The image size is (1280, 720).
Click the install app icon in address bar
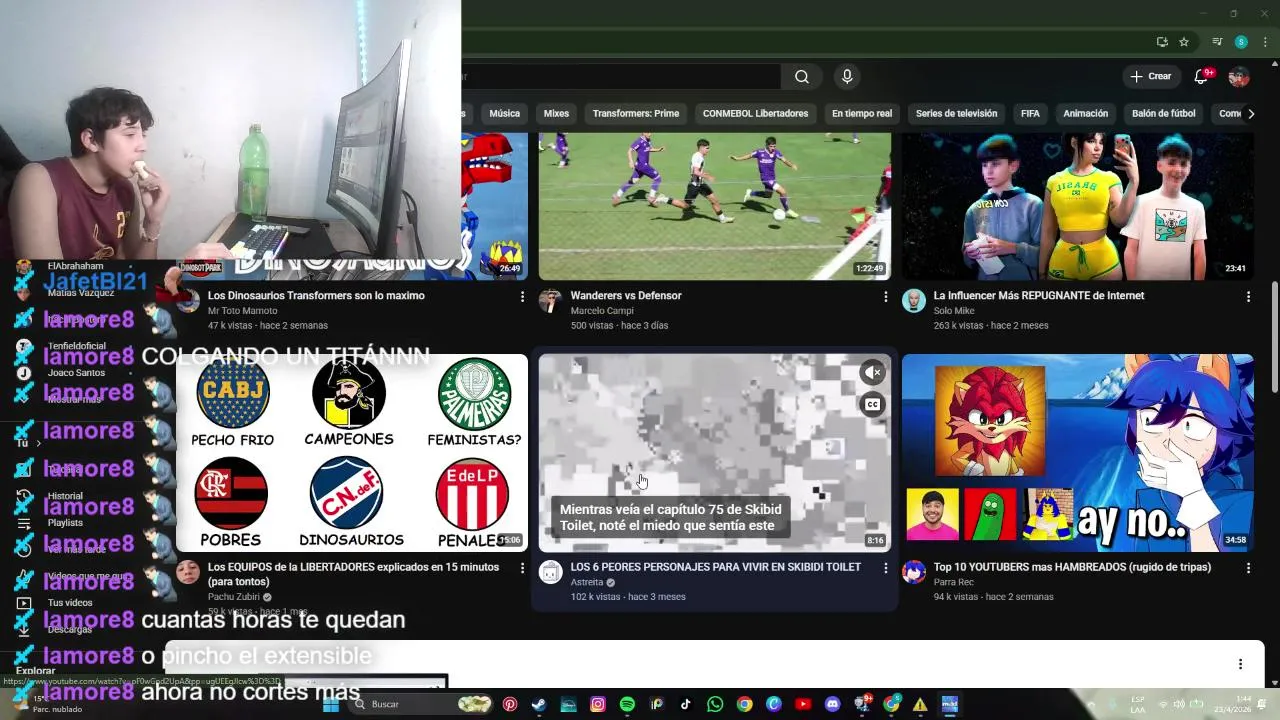click(x=1162, y=42)
